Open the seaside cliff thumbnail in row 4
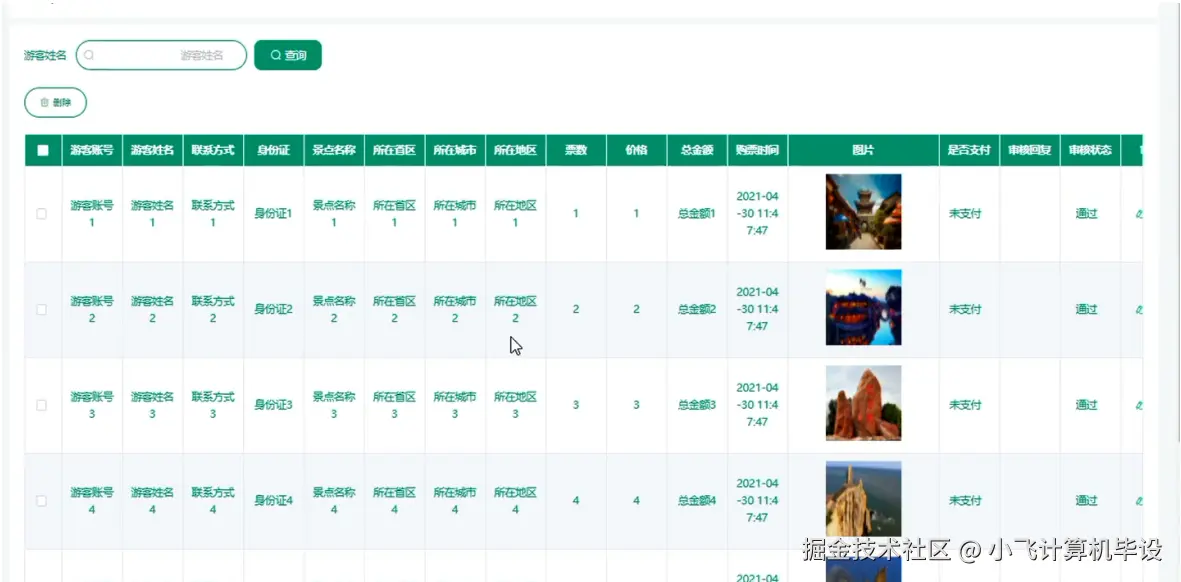Viewport: 1181px width, 582px height. coord(863,498)
